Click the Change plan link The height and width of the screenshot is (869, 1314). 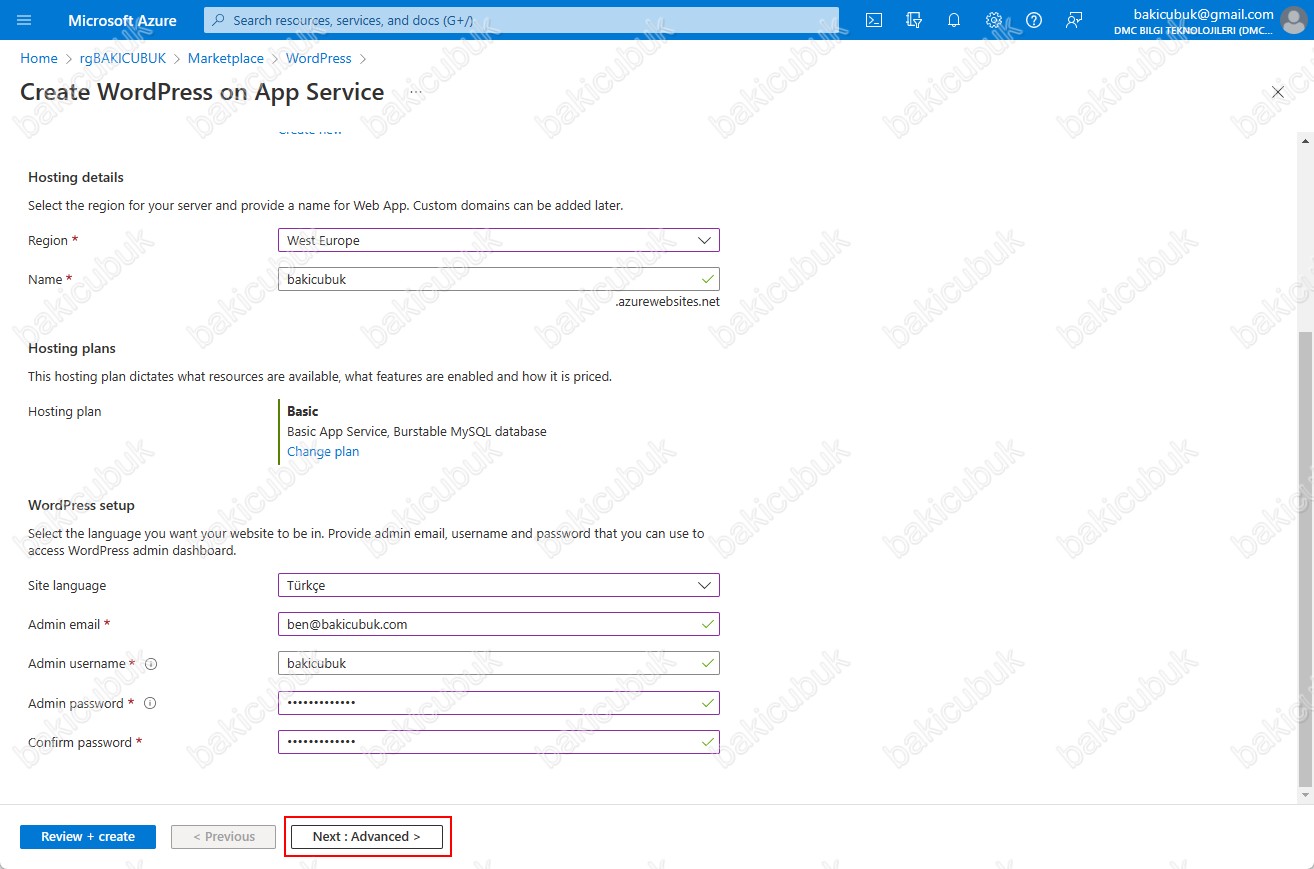pos(323,452)
